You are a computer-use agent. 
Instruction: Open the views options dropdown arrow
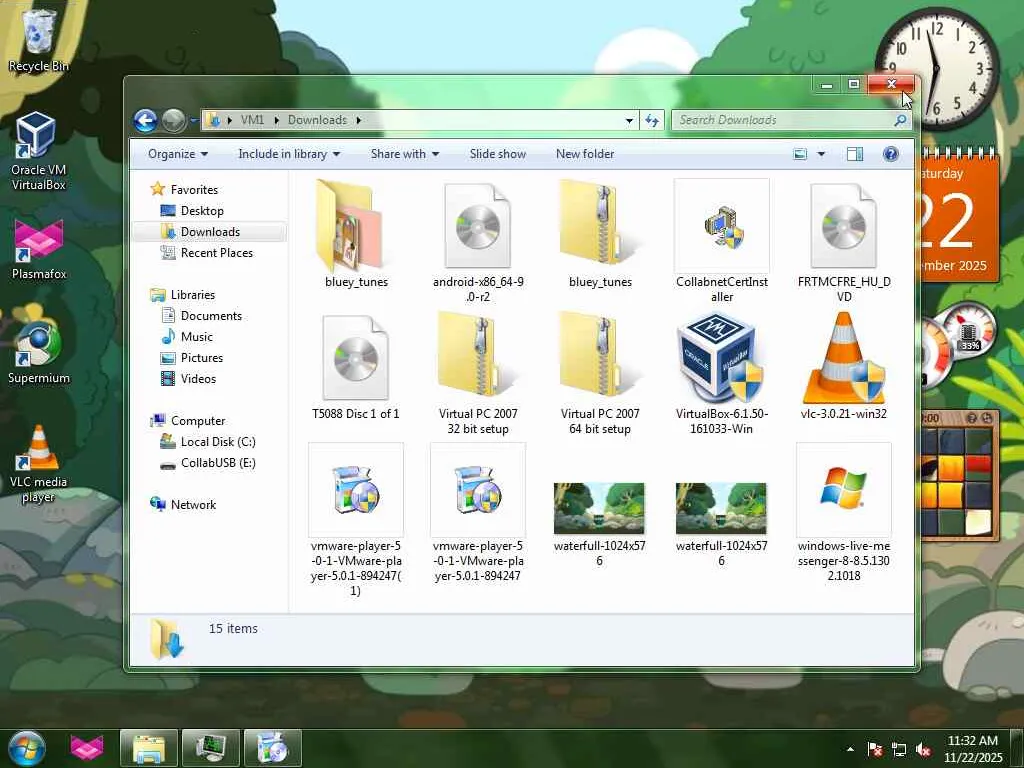pos(821,154)
